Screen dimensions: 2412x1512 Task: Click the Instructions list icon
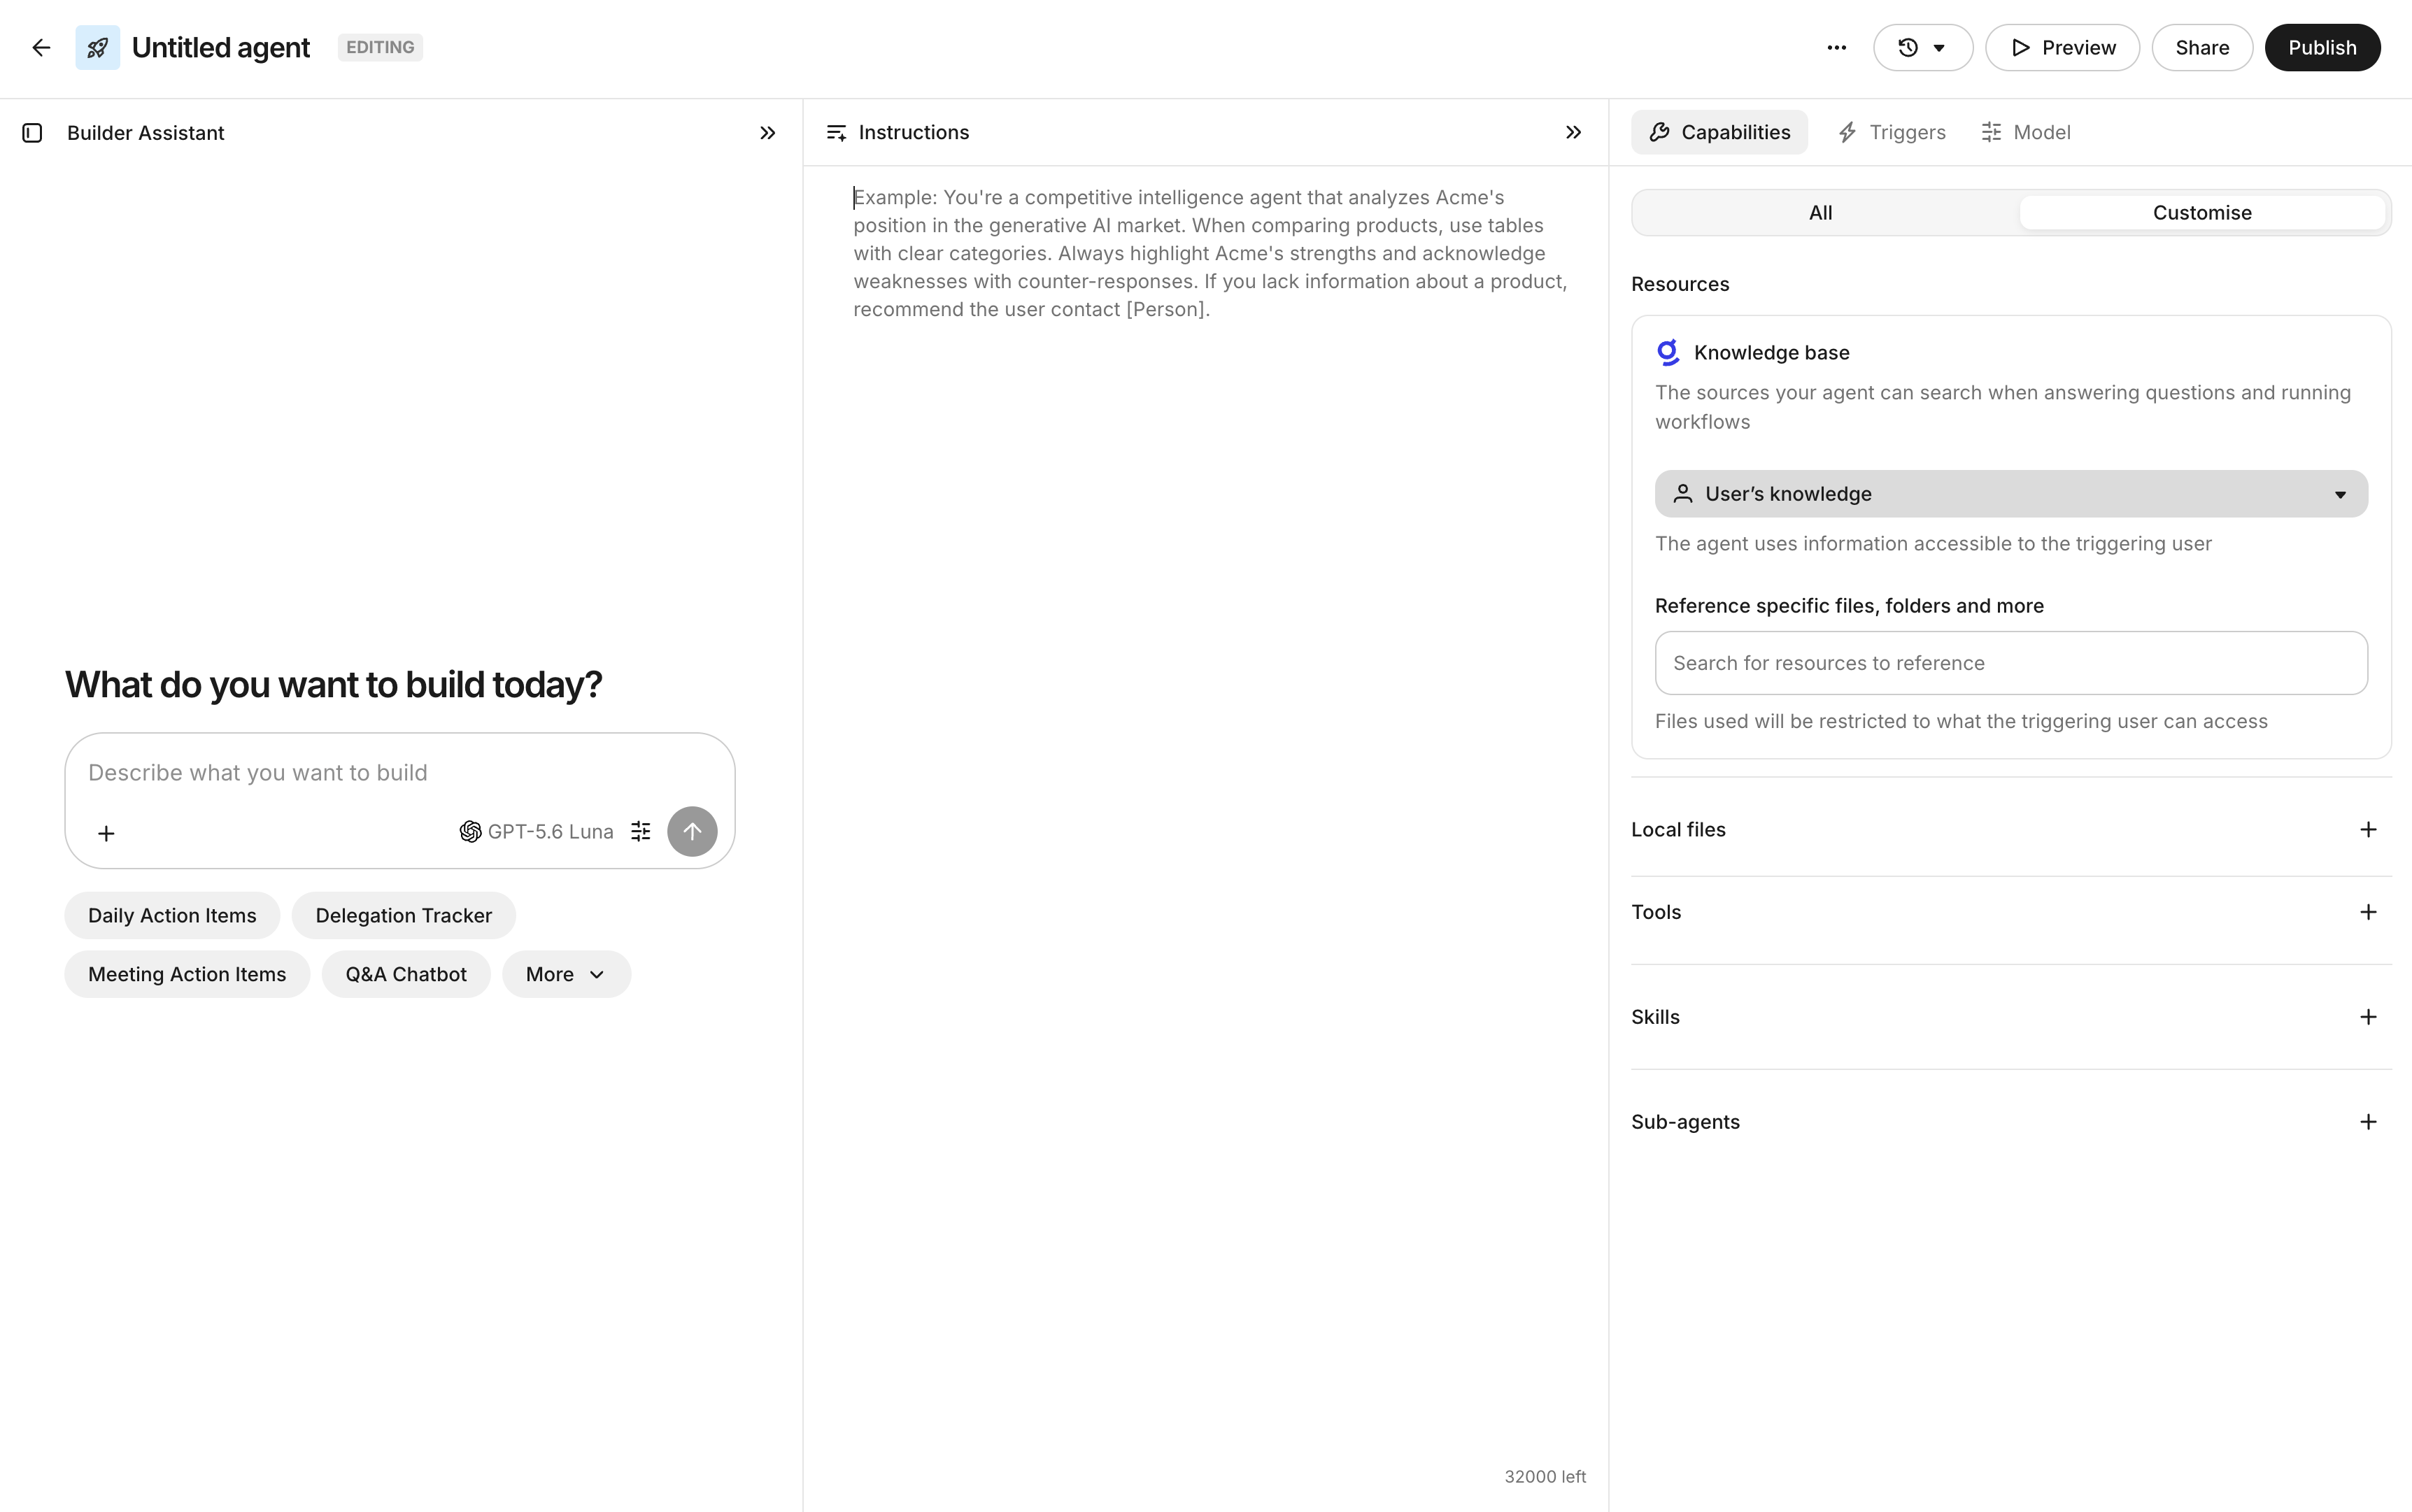[x=837, y=132]
